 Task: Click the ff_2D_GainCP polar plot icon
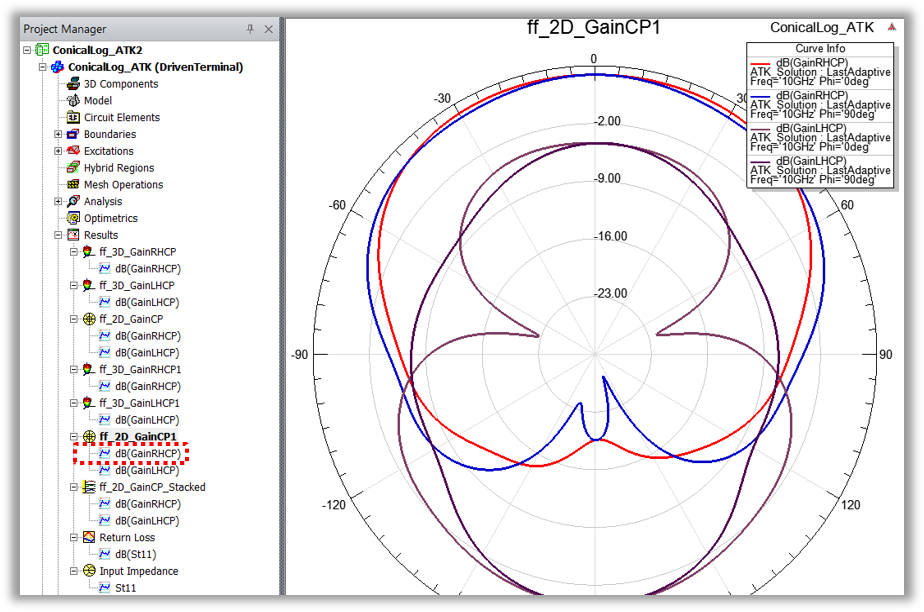88,319
